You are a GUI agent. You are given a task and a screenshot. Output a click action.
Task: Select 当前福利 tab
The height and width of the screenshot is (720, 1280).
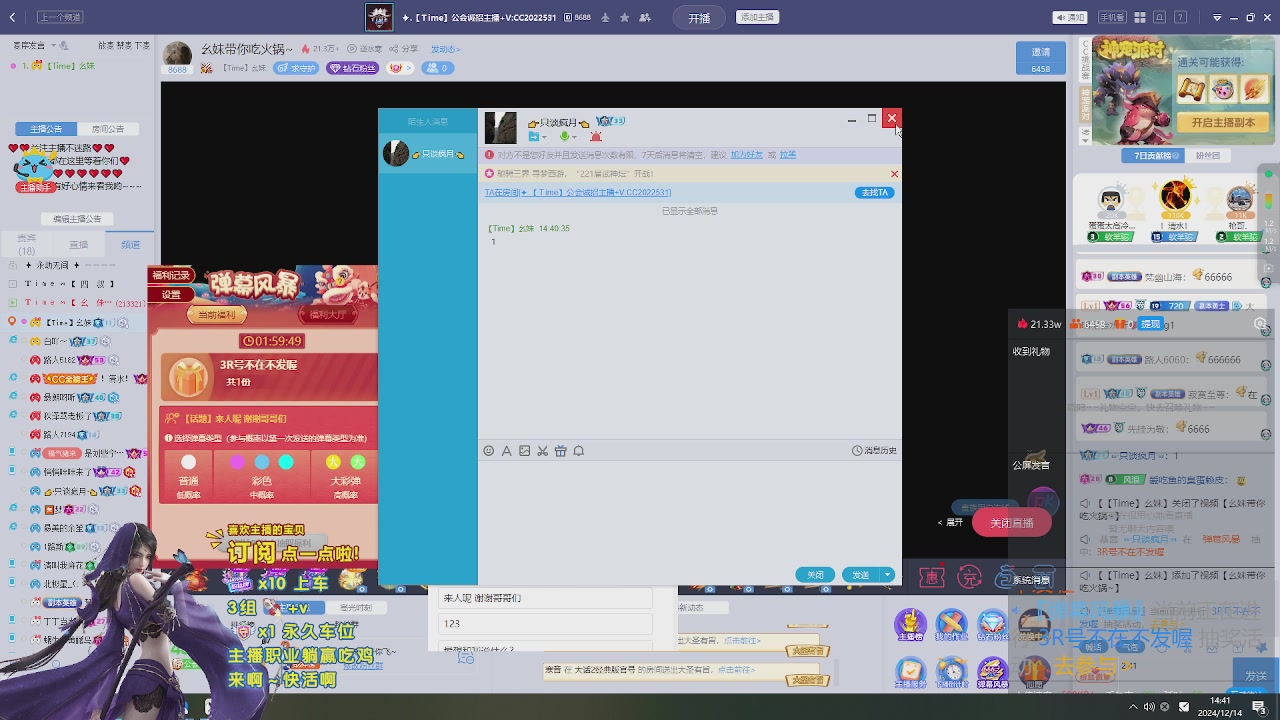point(216,315)
